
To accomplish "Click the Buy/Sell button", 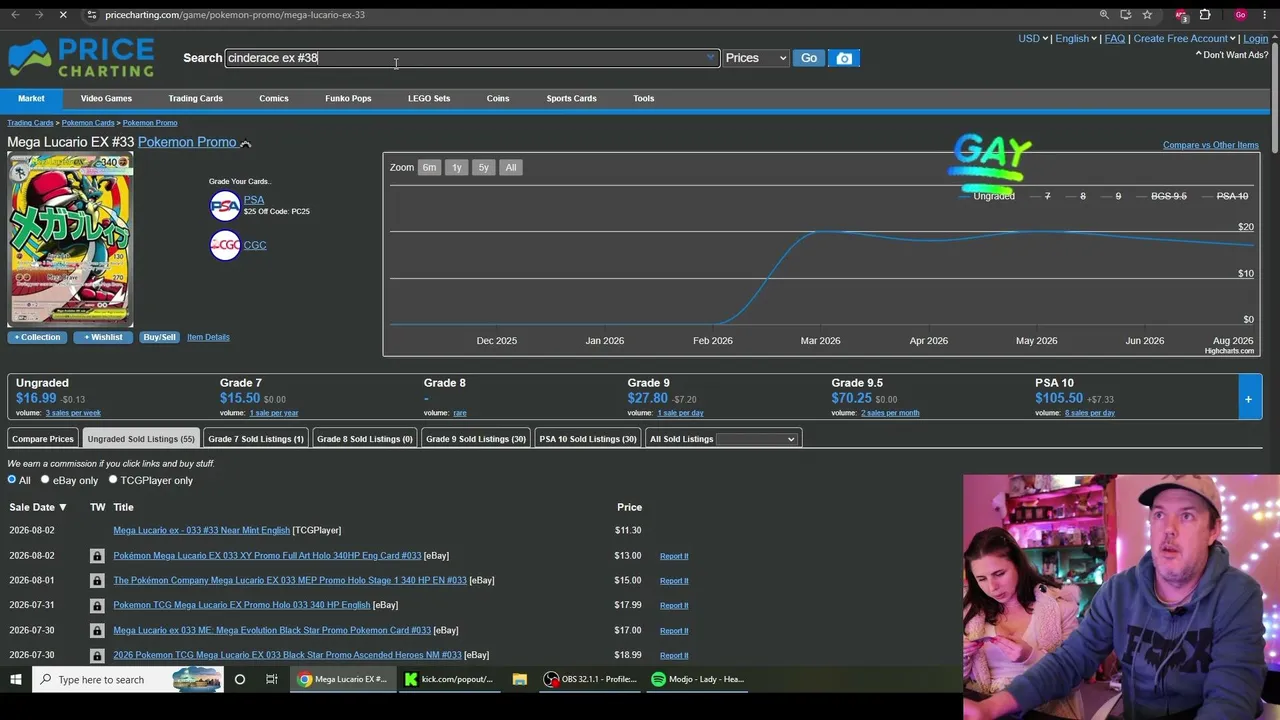I will point(159,337).
